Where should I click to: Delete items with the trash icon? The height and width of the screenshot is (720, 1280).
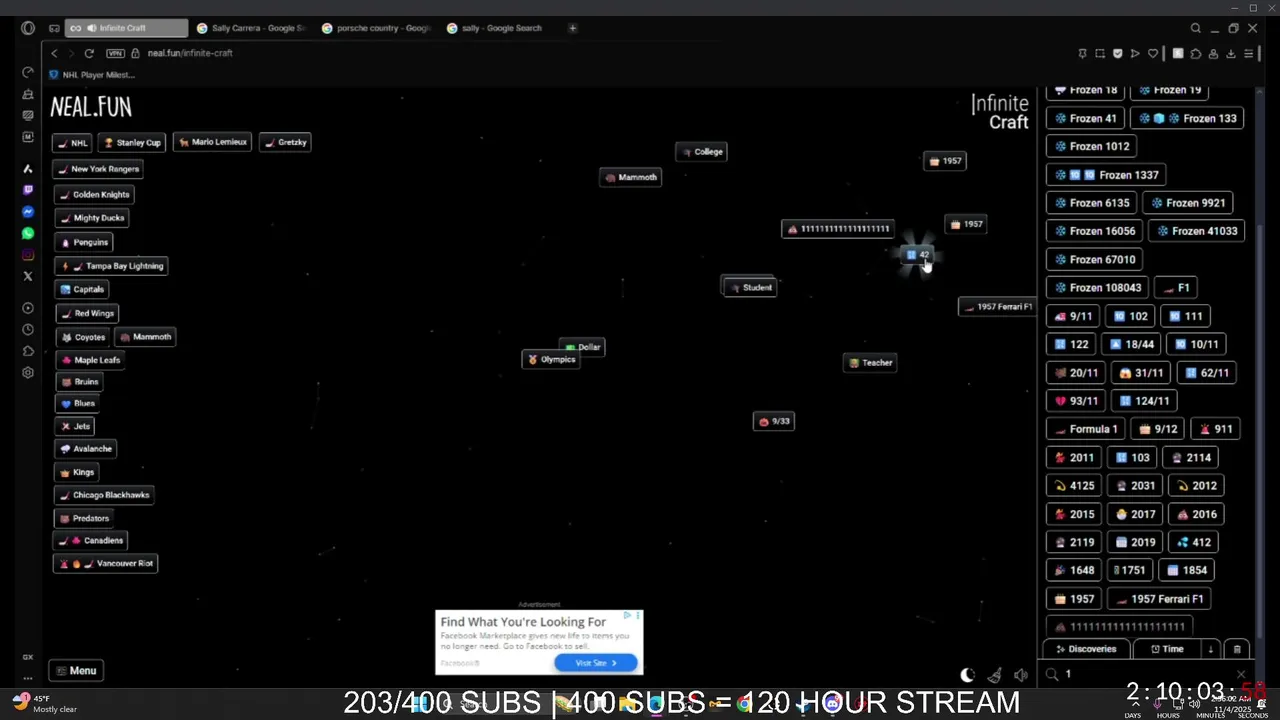tap(1237, 649)
